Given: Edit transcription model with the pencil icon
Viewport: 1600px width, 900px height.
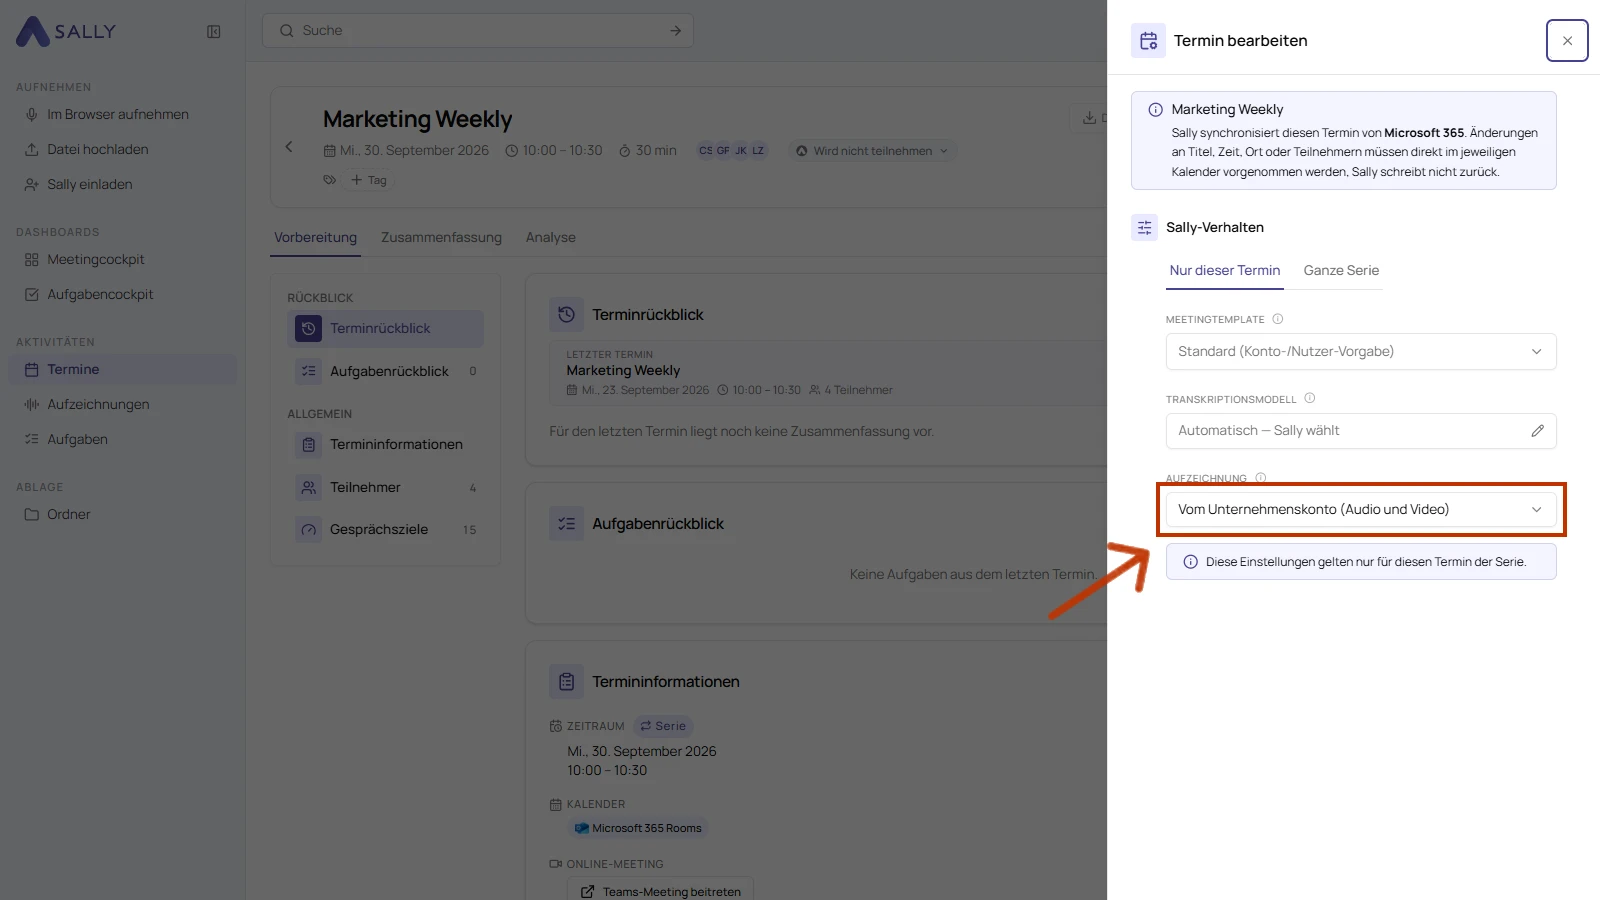Looking at the screenshot, I should click(1537, 431).
